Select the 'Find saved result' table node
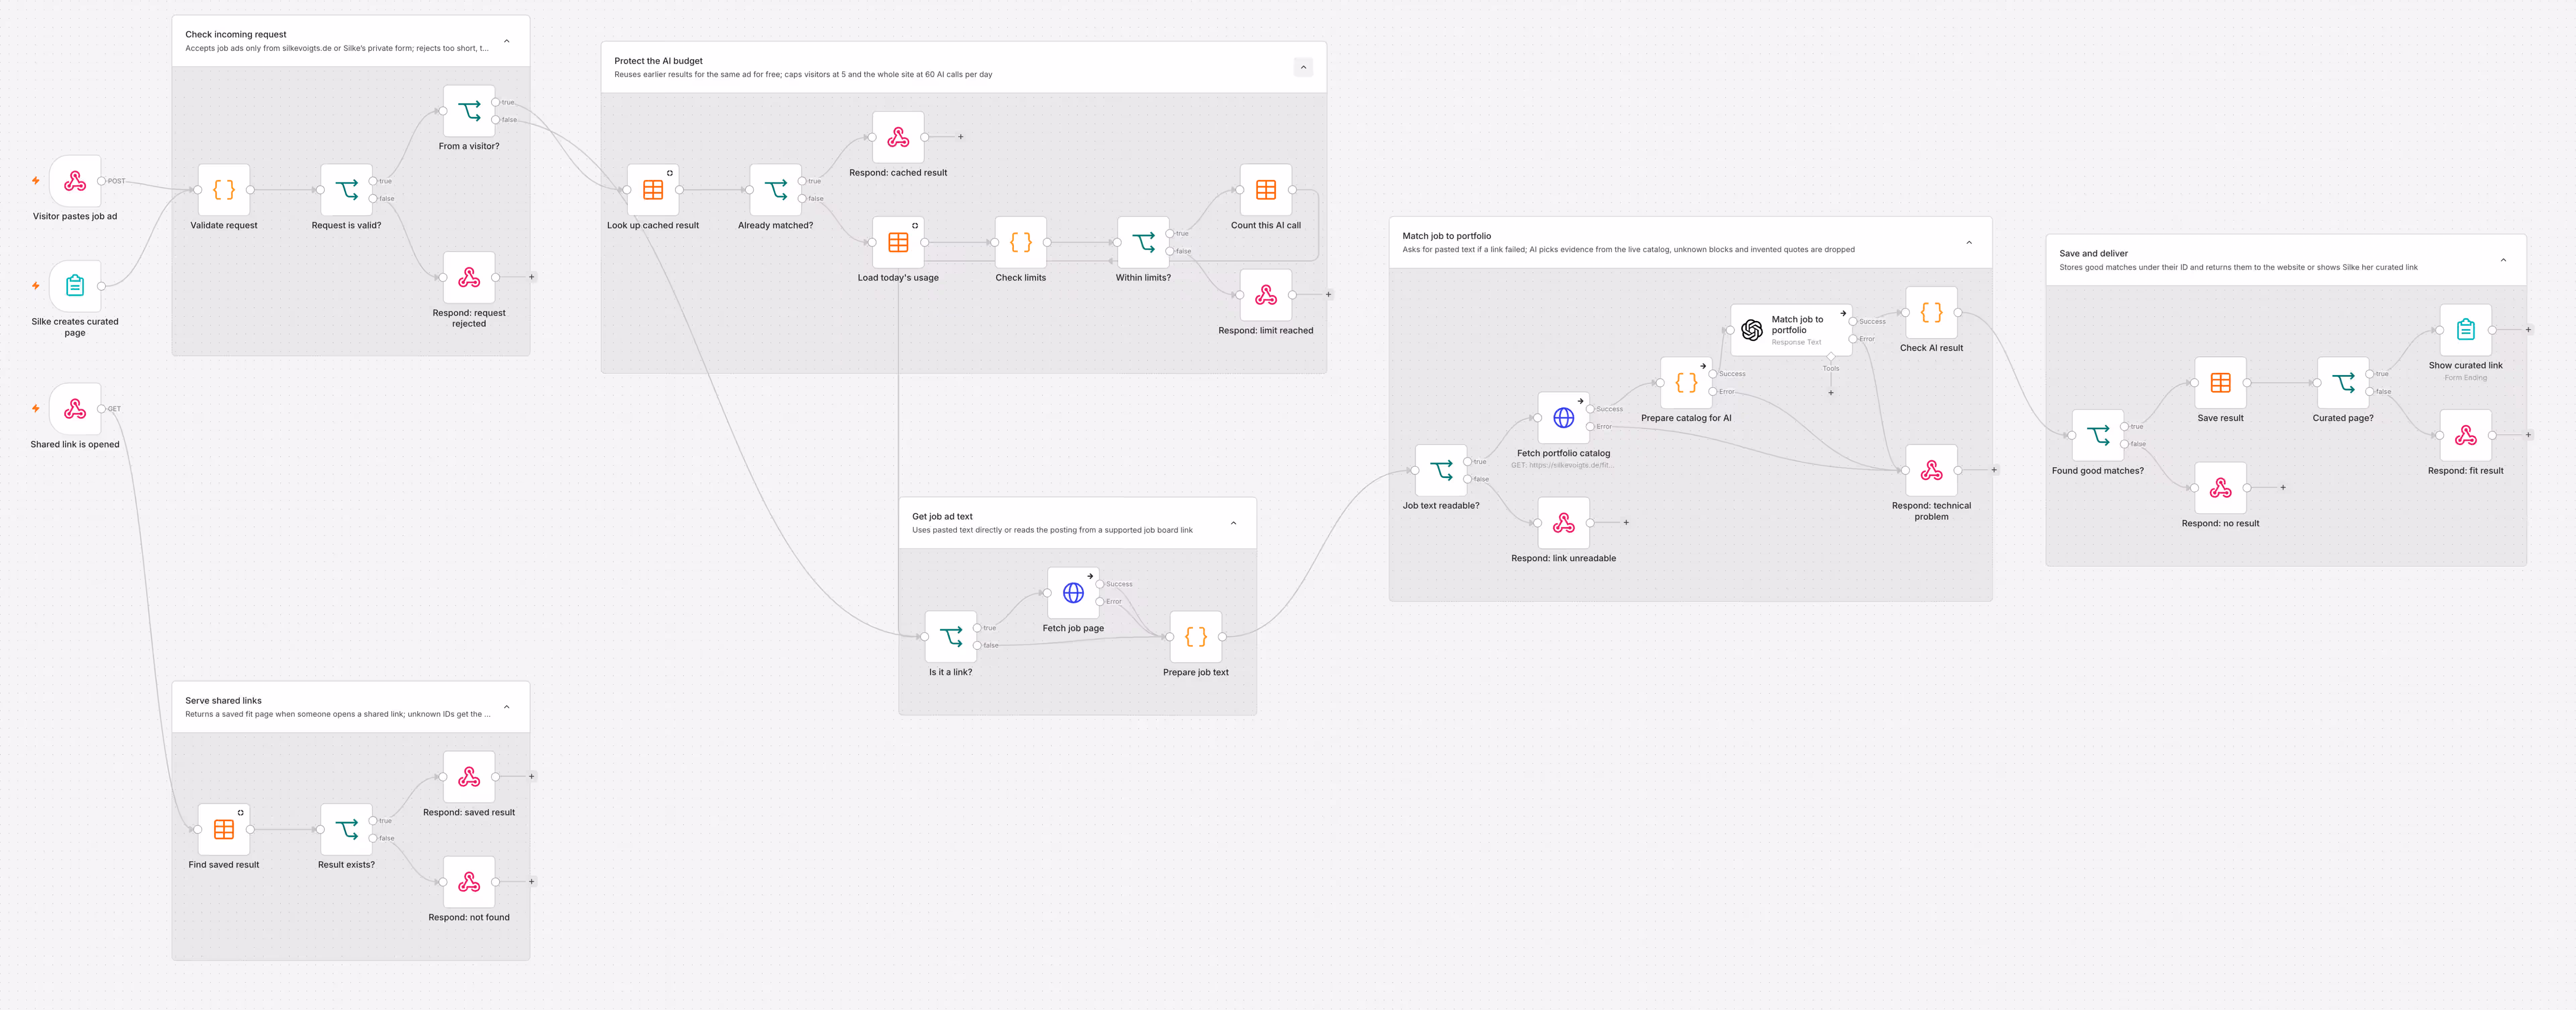Screen dimensions: 2576x1010 [224, 829]
